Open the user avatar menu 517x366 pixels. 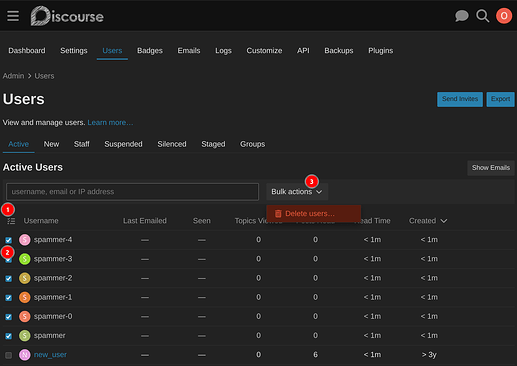tap(504, 16)
